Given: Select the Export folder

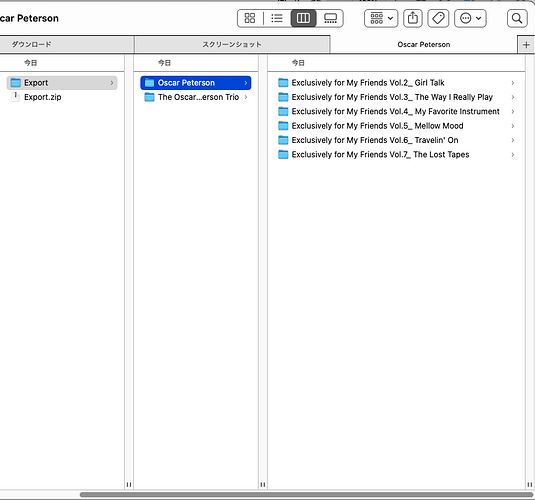Looking at the screenshot, I should (62, 83).
